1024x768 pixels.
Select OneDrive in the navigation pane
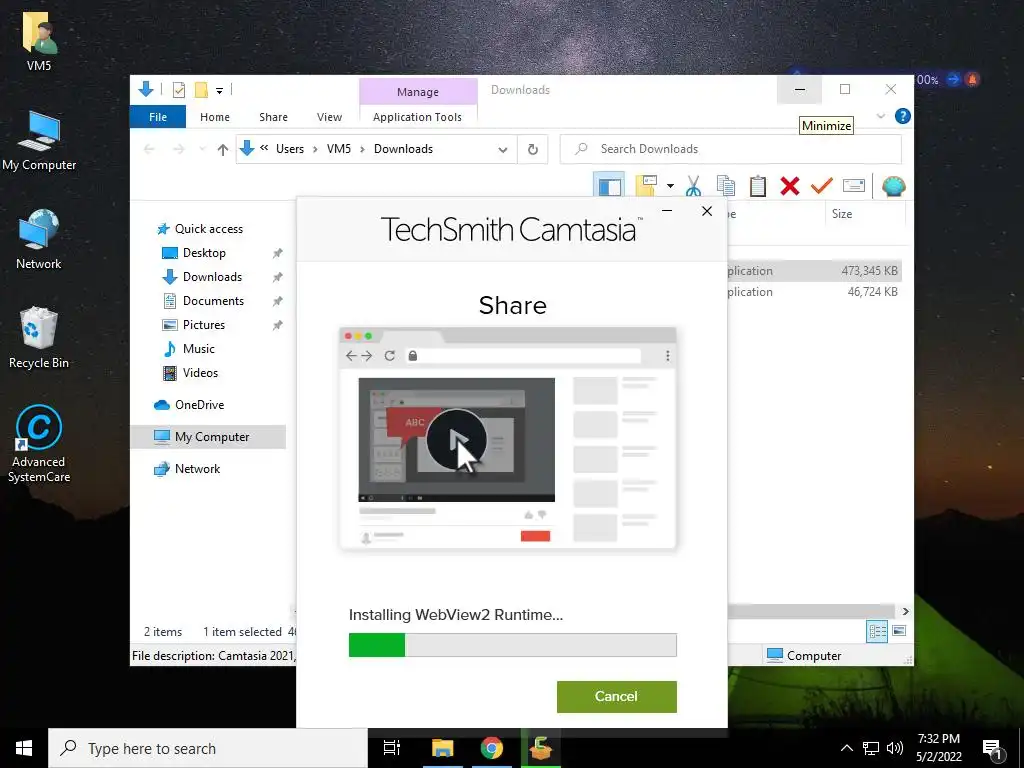point(199,405)
